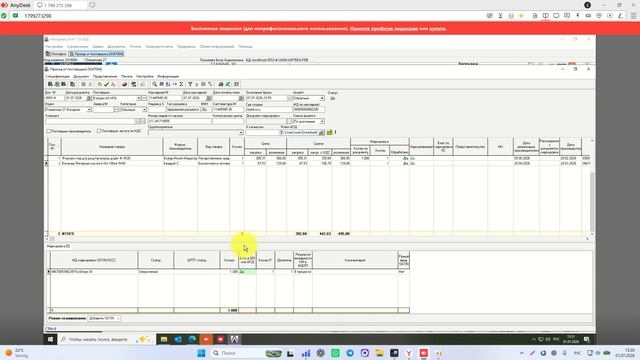Open Edge browser in remote taskbar

192,339
